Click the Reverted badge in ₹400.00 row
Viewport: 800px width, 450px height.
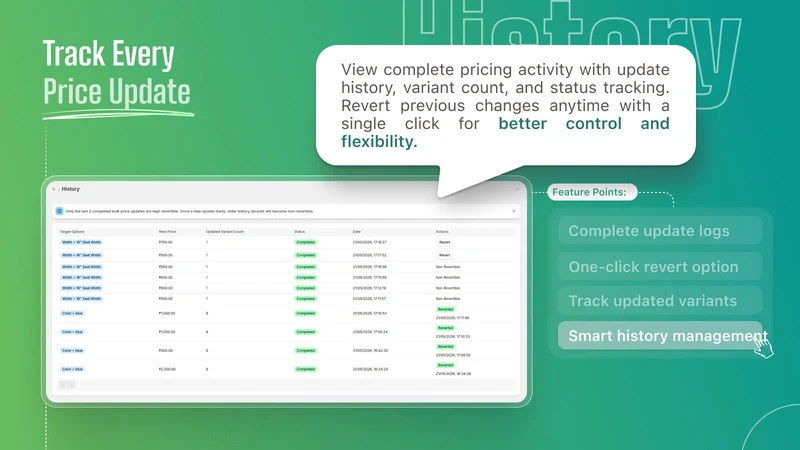coord(445,346)
